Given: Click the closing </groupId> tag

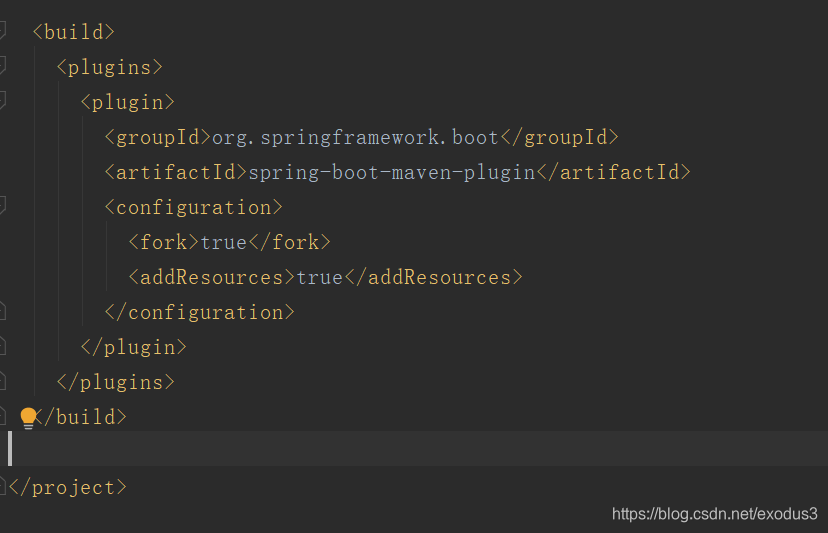Looking at the screenshot, I should pyautogui.click(x=559, y=138).
